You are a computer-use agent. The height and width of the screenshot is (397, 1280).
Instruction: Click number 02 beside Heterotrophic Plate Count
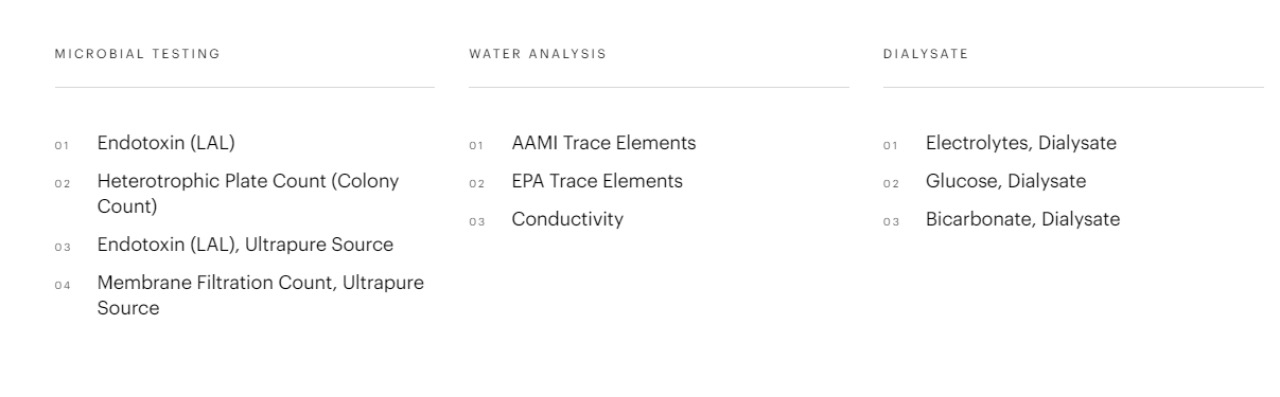coord(61,184)
